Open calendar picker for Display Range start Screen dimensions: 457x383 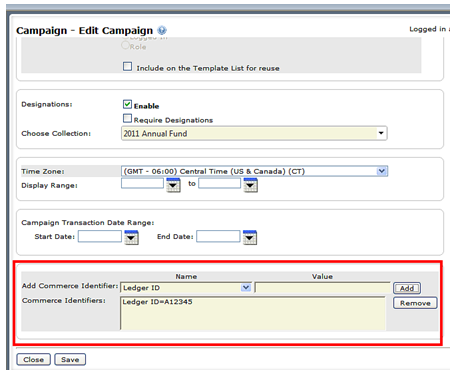click(173, 185)
